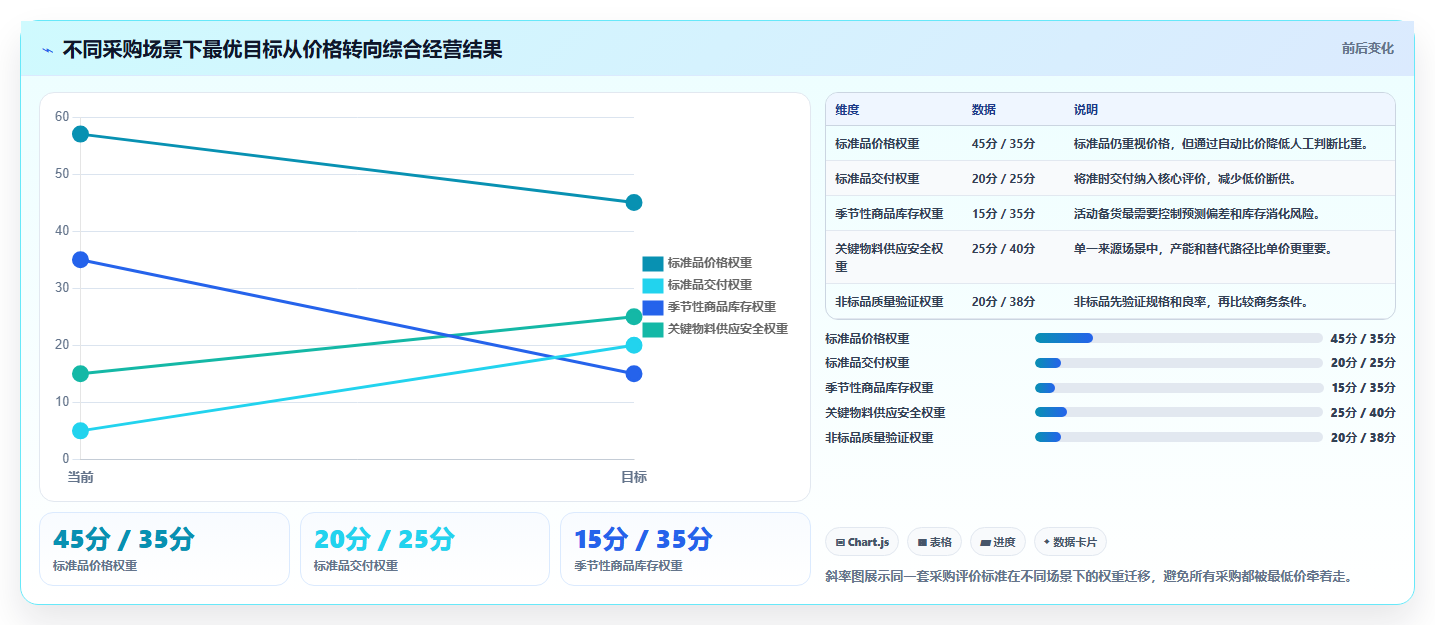
Task: Click the Chart.js tag
Action: [x=862, y=542]
